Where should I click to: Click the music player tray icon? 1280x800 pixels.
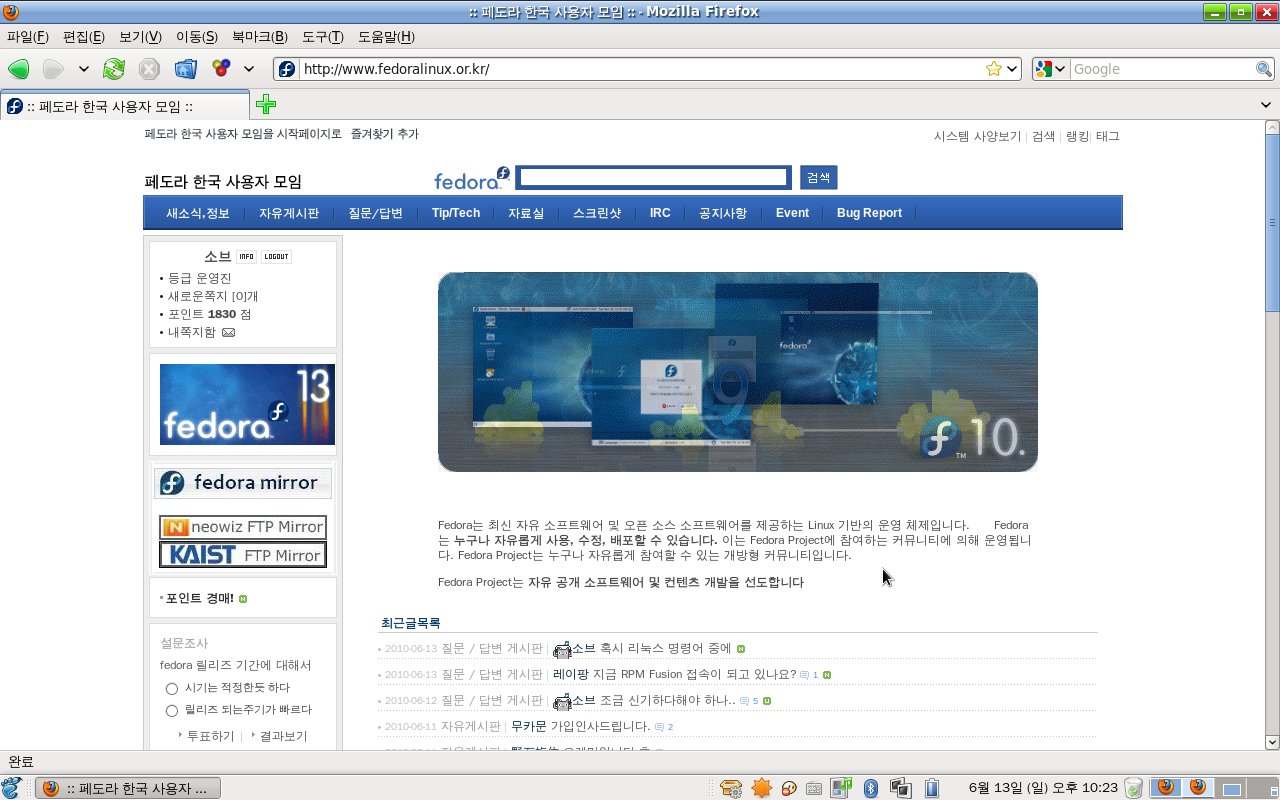841,788
